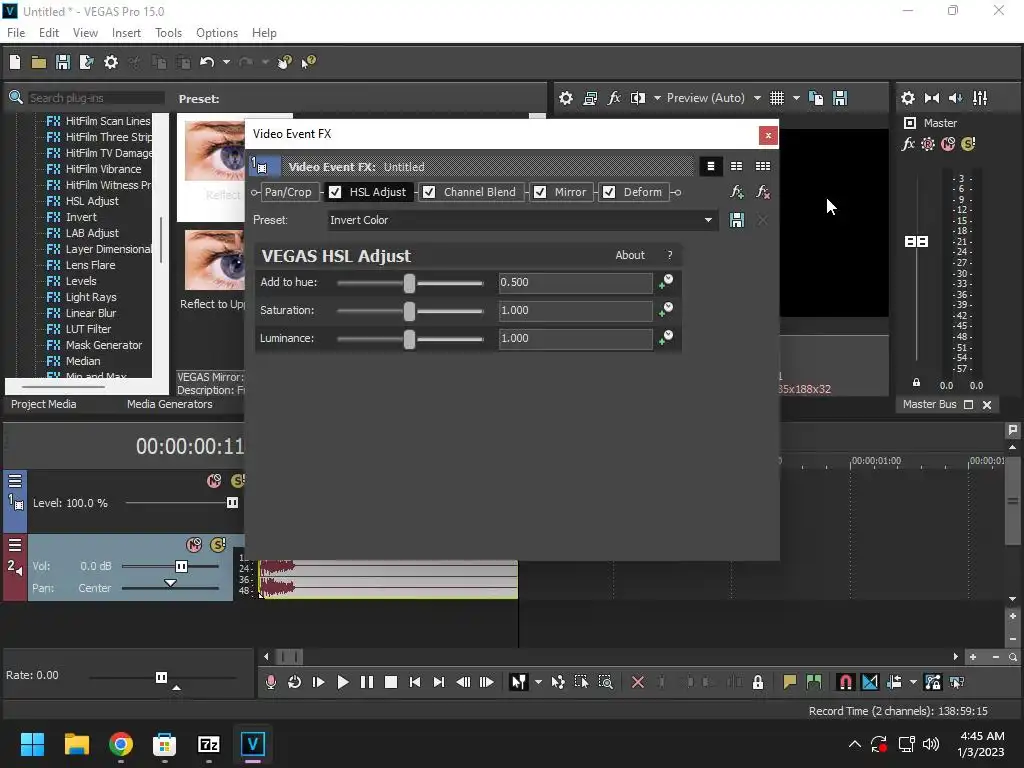Select the Pan/Crop chain button

[288, 192]
